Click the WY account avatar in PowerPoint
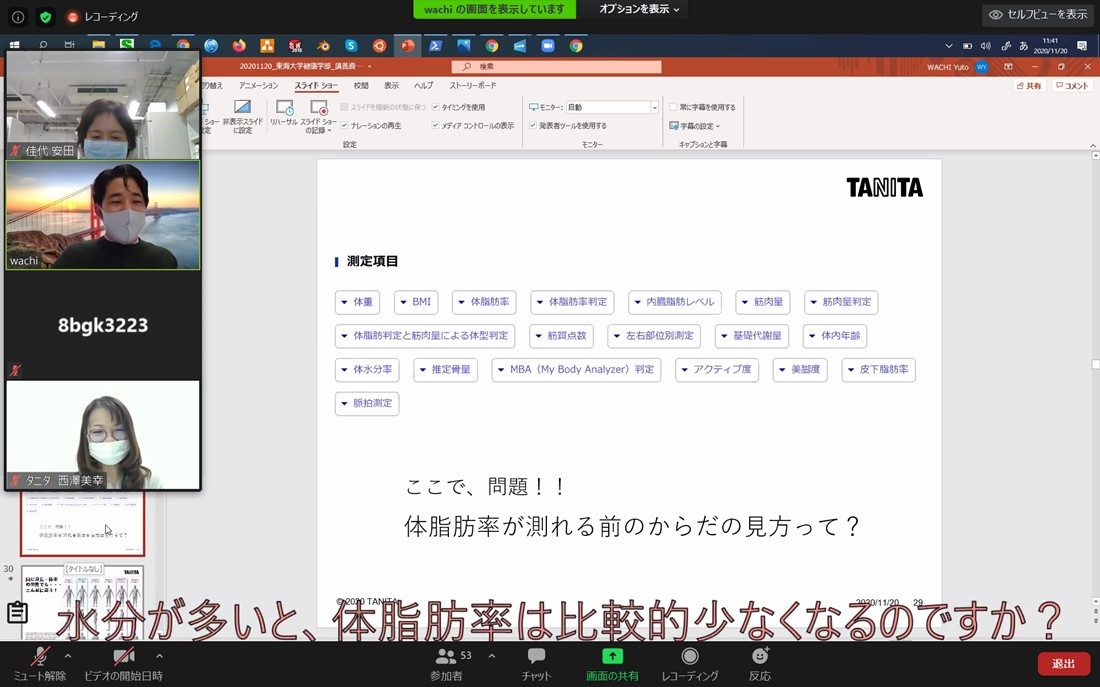 pos(981,67)
